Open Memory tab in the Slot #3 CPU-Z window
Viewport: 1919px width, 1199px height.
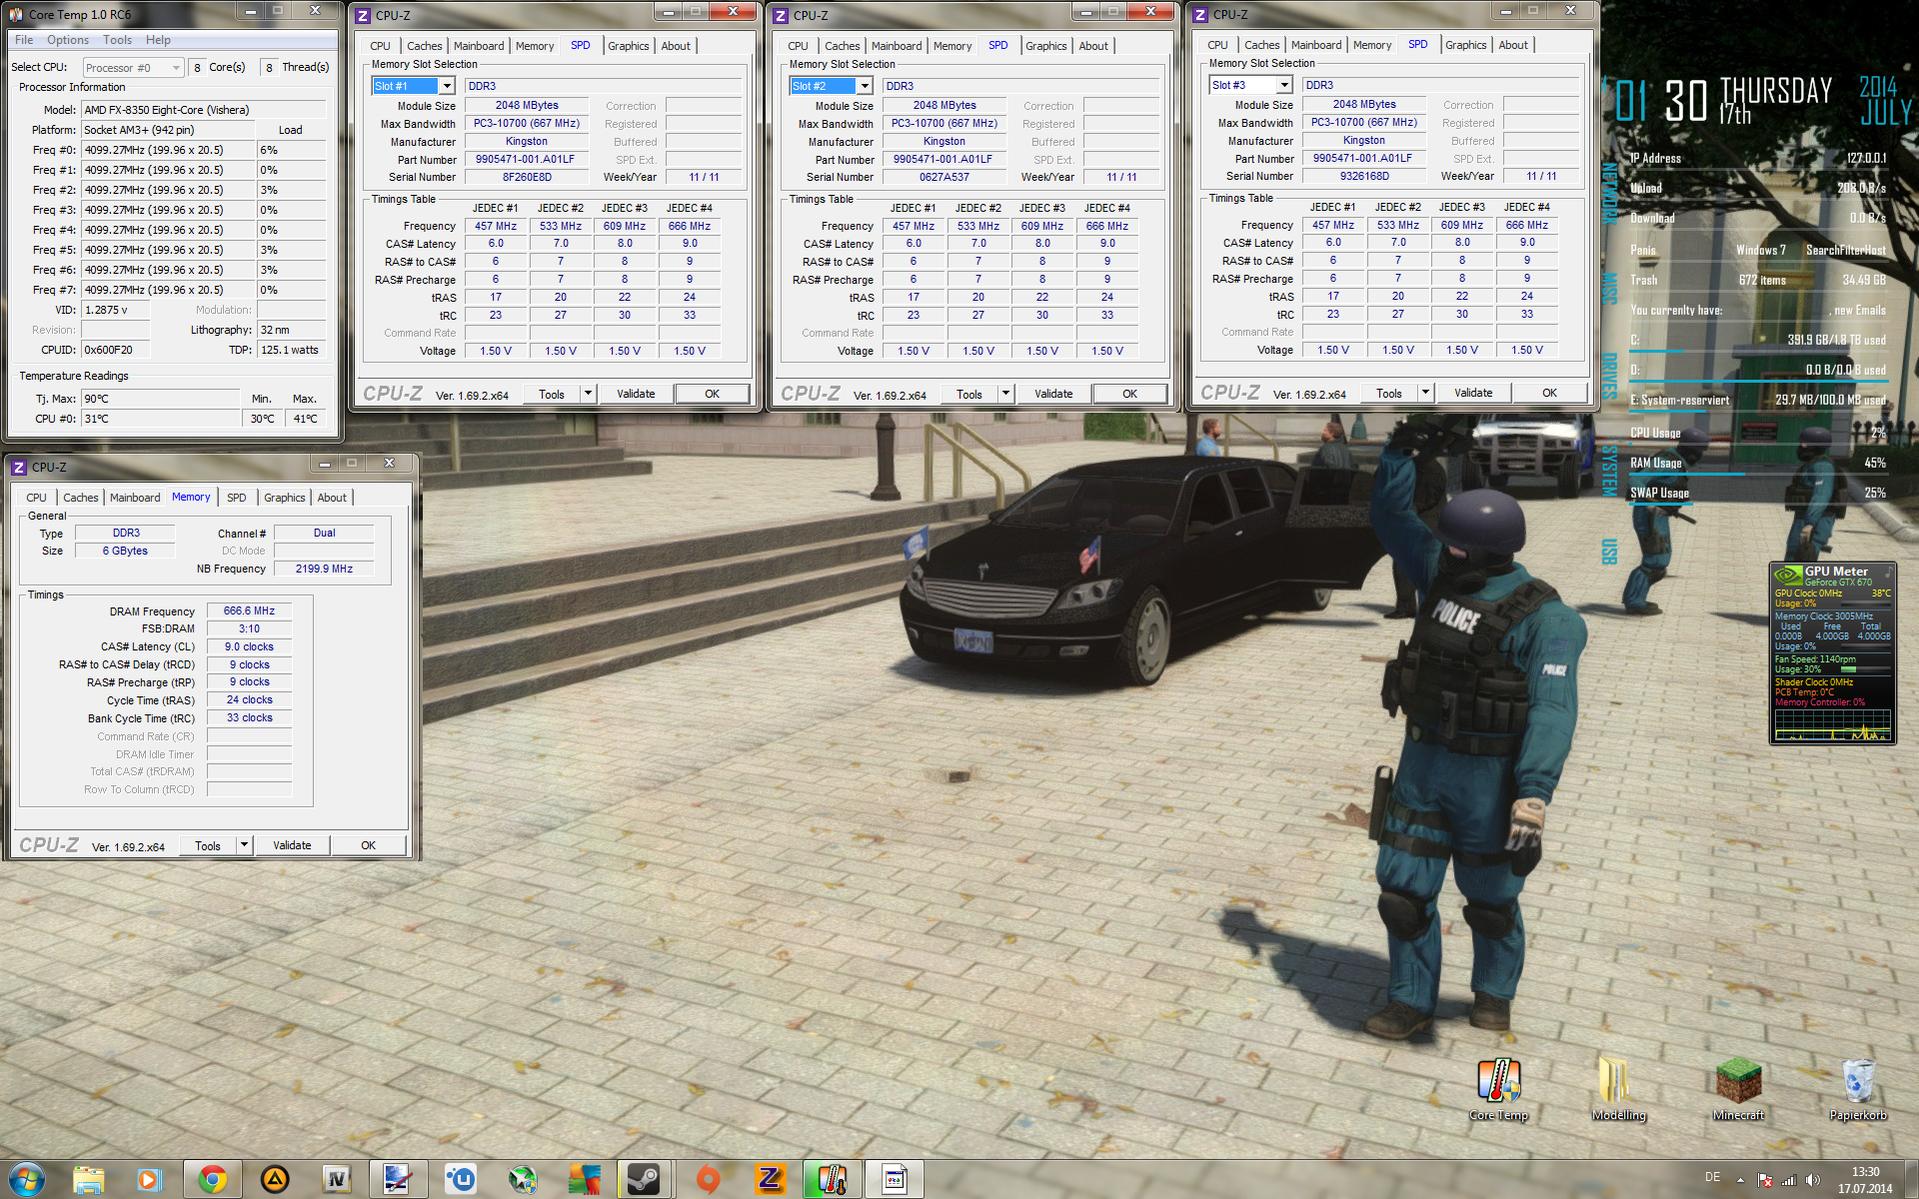coord(1372,45)
